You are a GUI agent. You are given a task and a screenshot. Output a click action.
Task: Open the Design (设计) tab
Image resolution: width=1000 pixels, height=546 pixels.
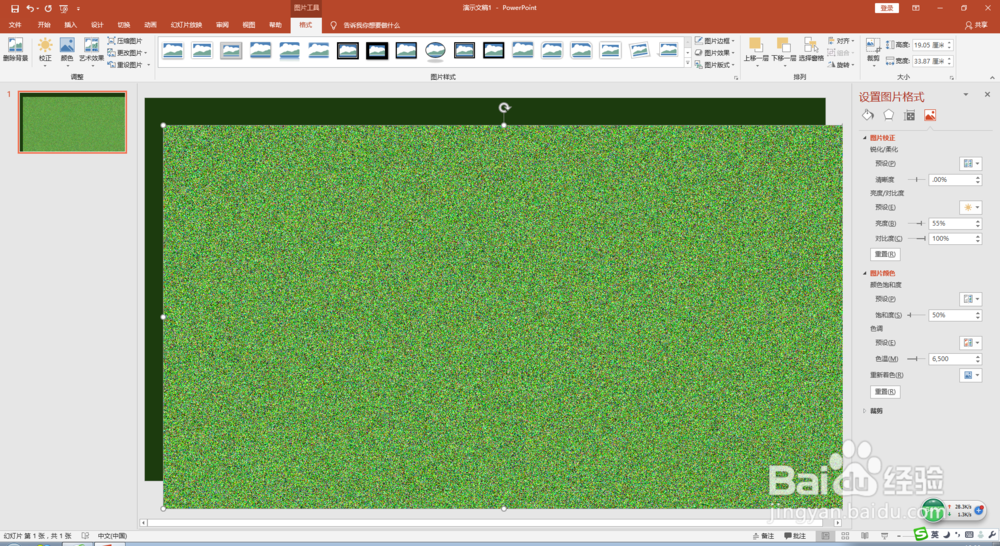(97, 25)
